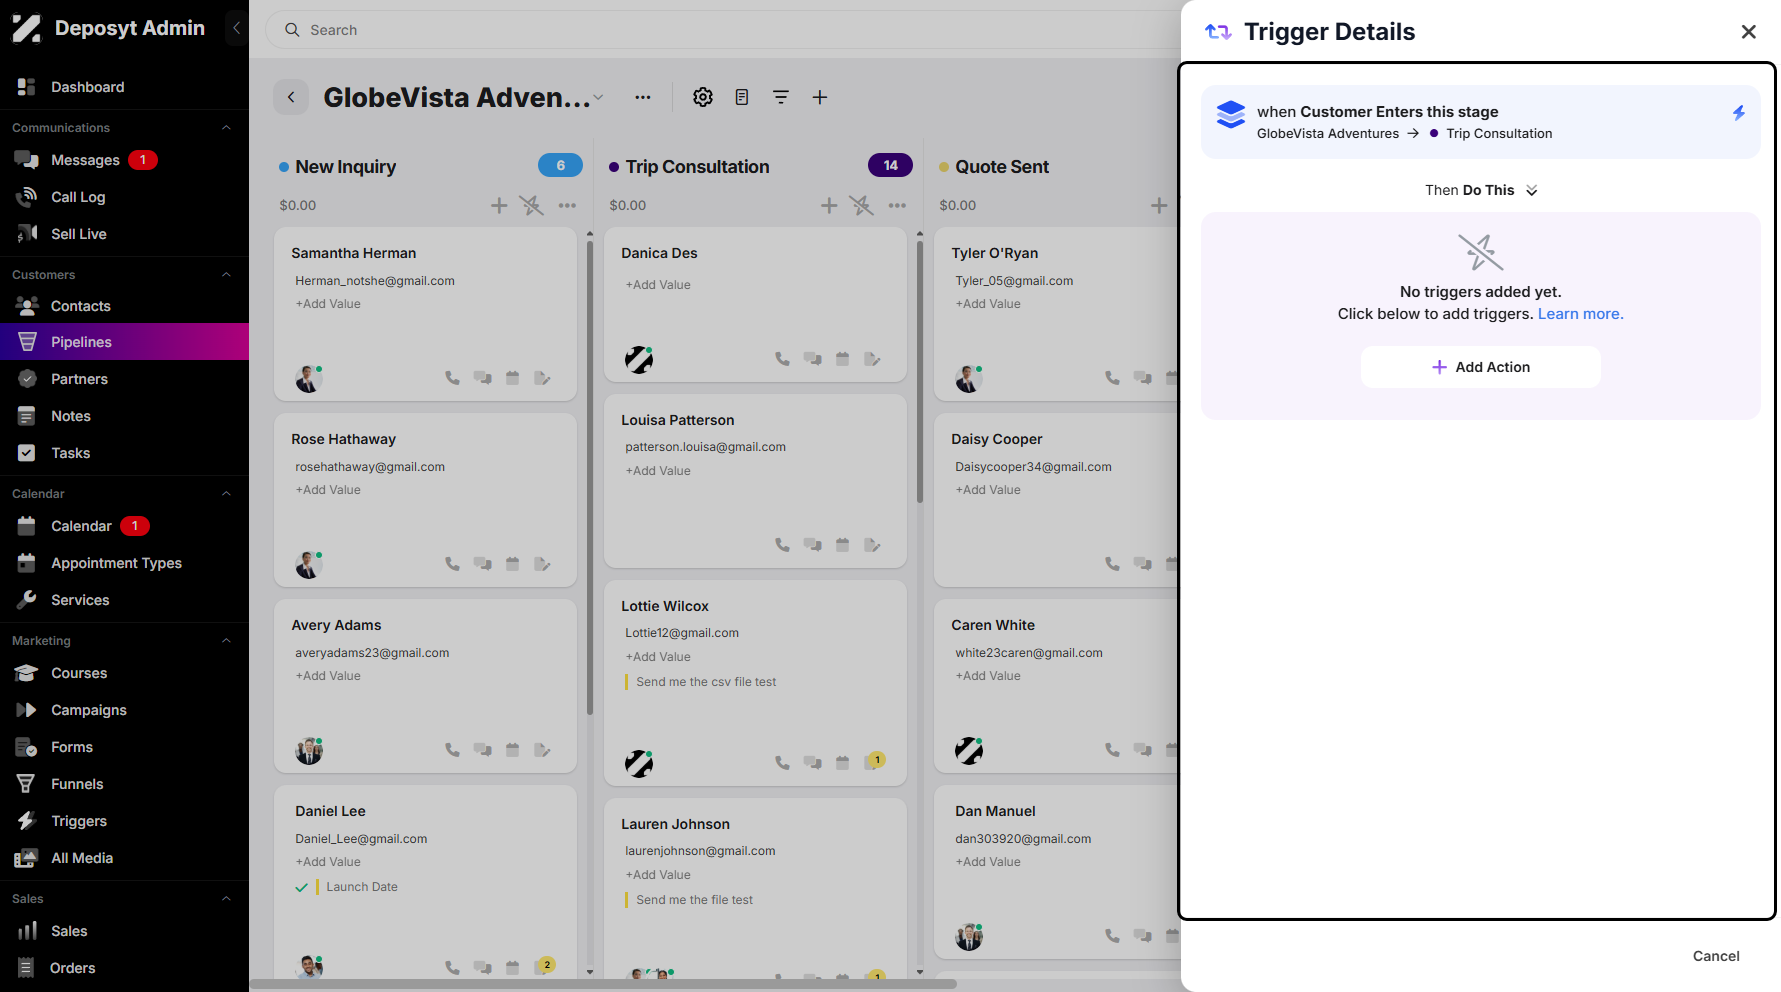This screenshot has width=1781, height=992.
Task: Open Samantha Herman's assignee avatar
Action: tap(309, 379)
